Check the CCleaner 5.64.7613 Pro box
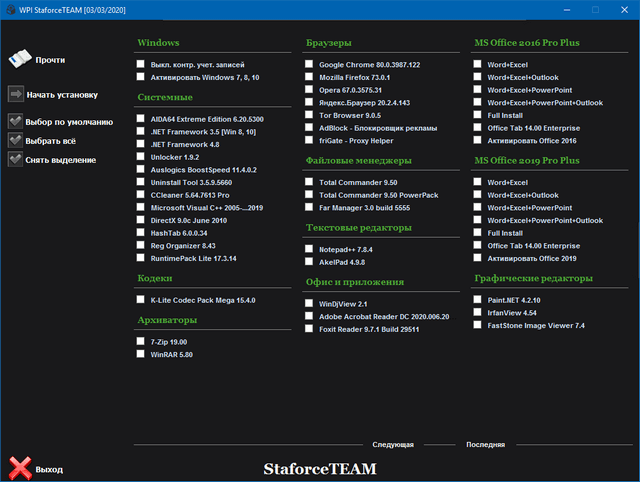The width and height of the screenshot is (640, 482). pos(140,194)
